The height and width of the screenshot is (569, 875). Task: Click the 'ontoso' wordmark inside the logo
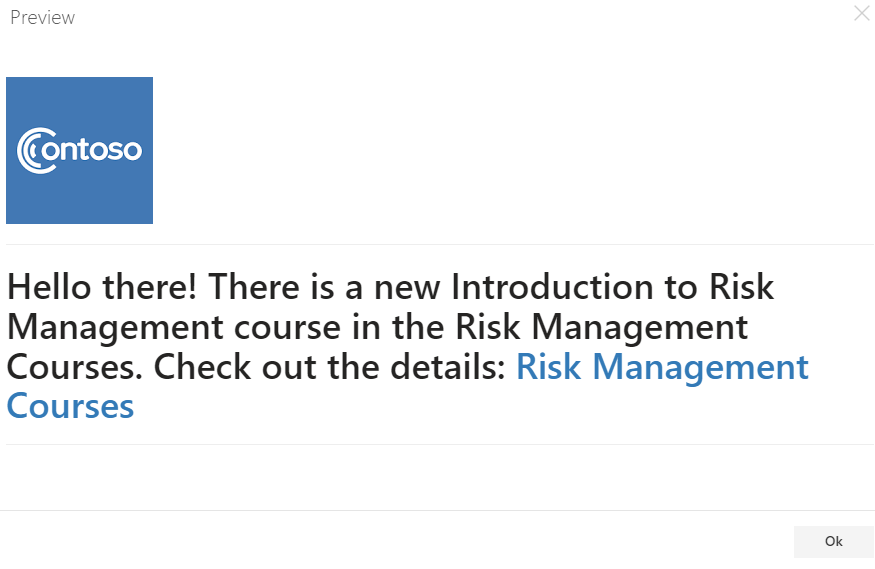tap(92, 150)
